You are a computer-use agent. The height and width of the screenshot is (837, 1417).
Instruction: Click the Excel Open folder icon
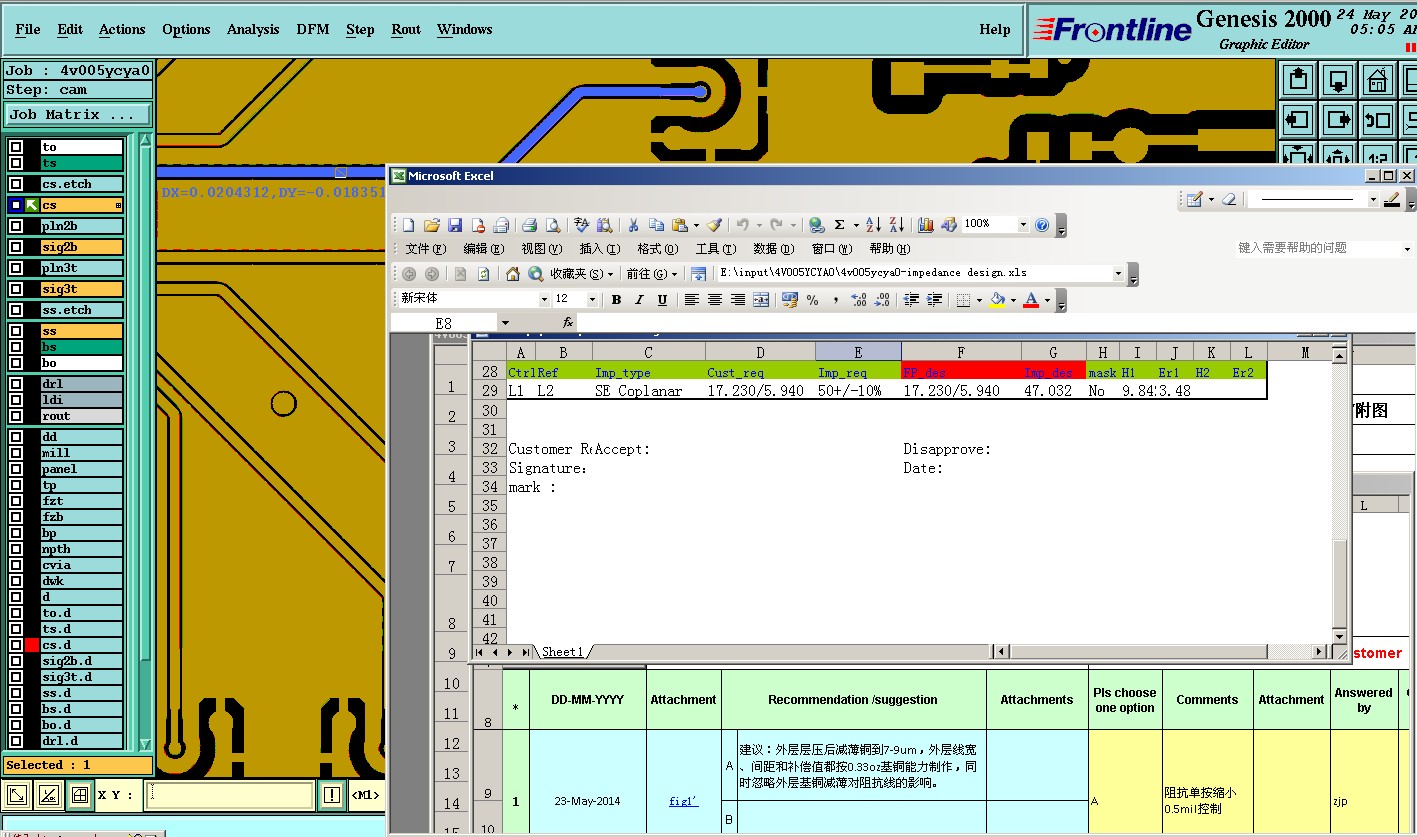coord(431,225)
